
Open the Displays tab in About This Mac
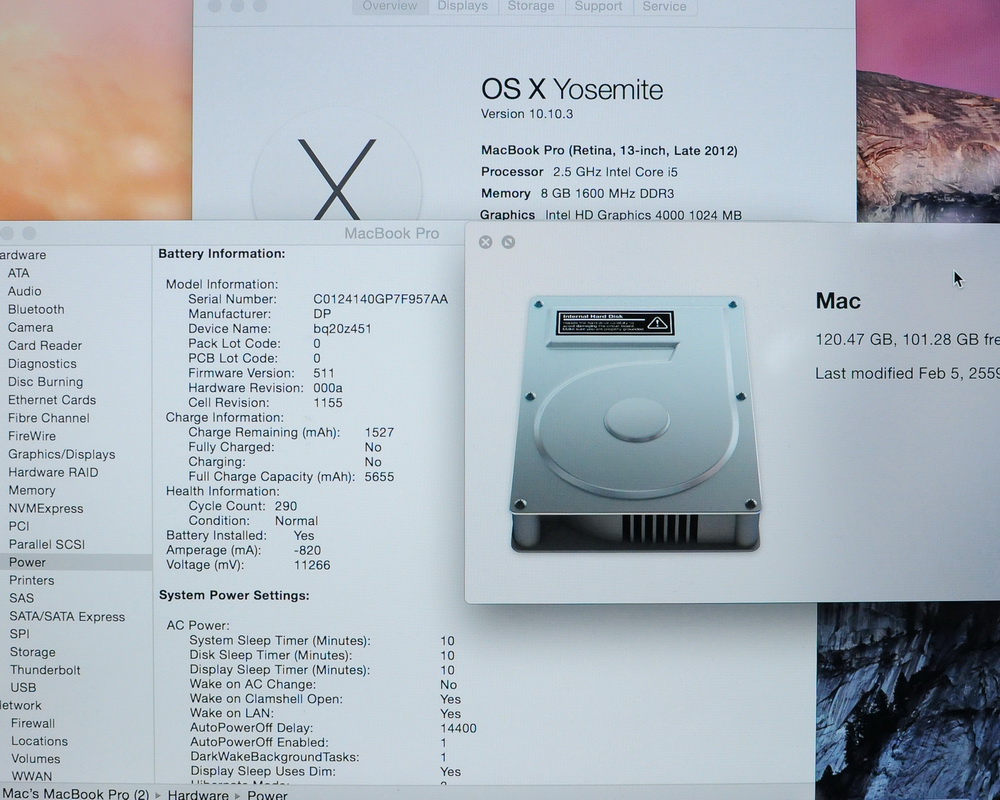click(x=462, y=6)
